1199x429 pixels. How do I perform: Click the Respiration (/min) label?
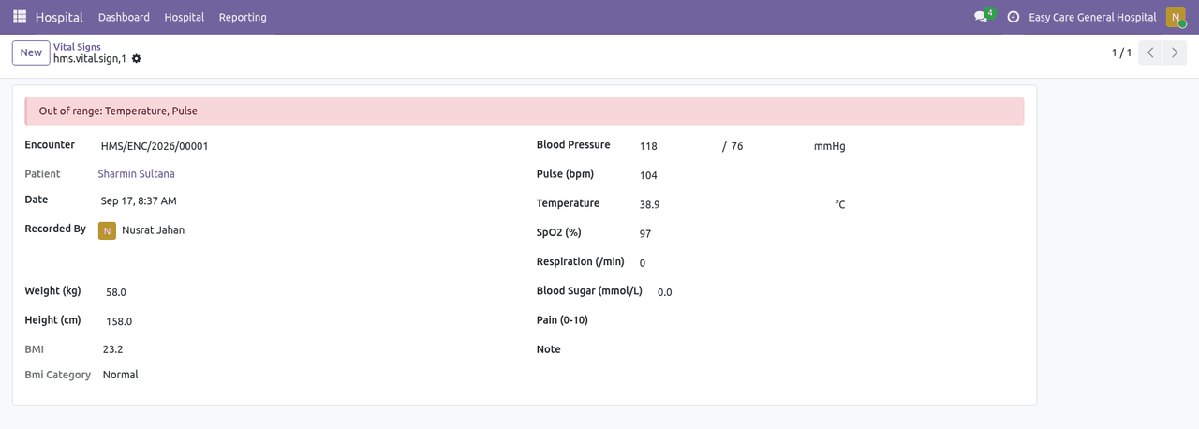(580, 262)
